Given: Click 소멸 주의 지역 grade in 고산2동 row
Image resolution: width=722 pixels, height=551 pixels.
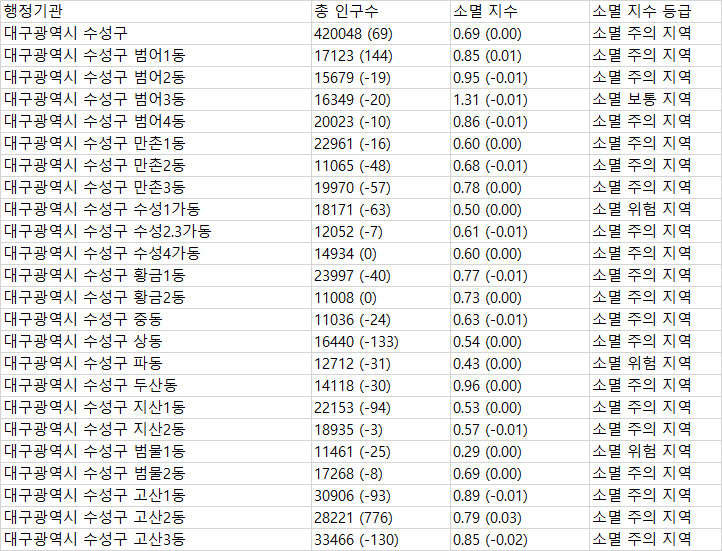Looking at the screenshot, I should click(641, 517).
